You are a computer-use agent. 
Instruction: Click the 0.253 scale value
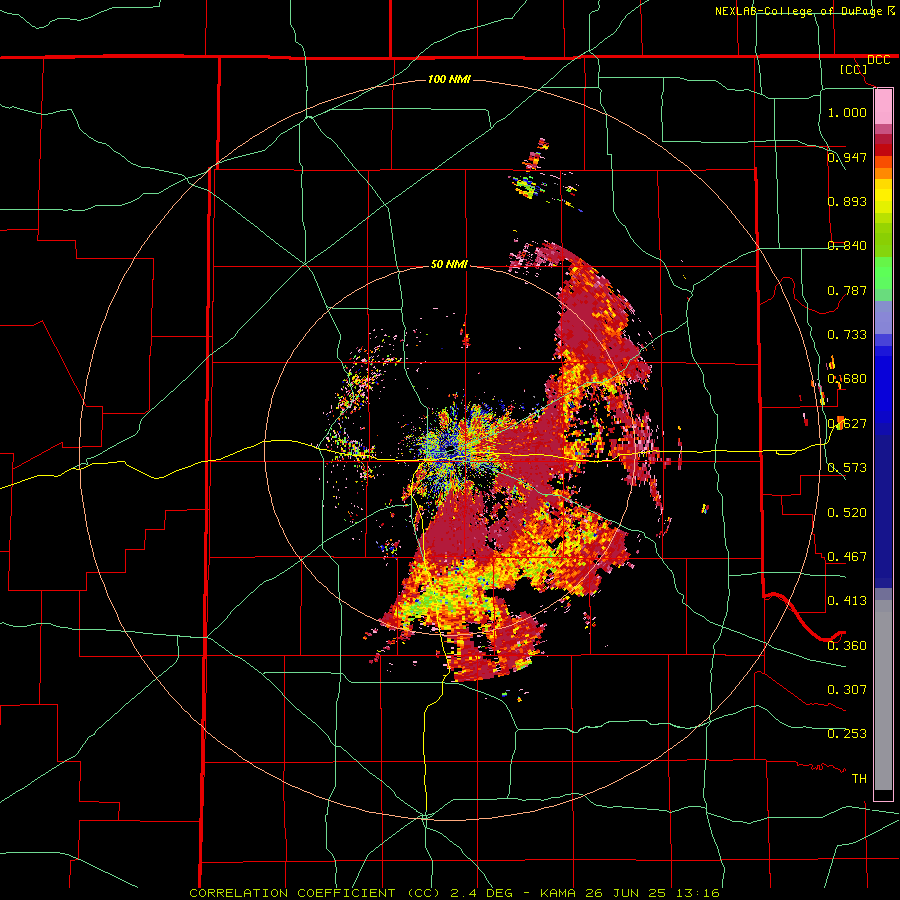(847, 734)
